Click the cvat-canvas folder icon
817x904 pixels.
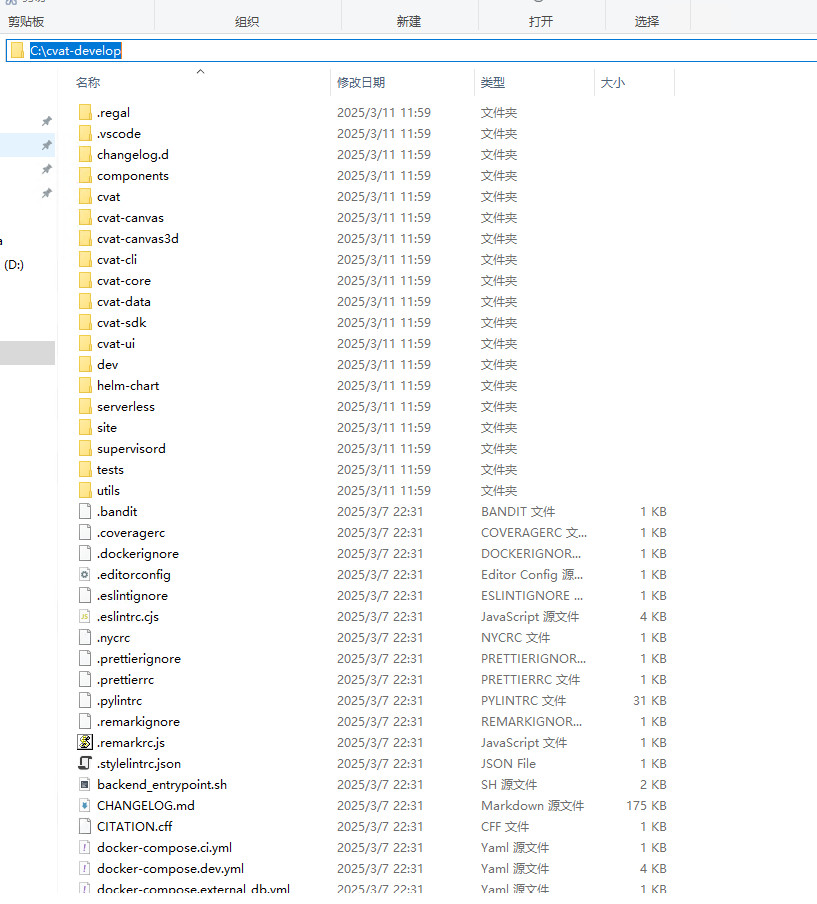tap(85, 217)
